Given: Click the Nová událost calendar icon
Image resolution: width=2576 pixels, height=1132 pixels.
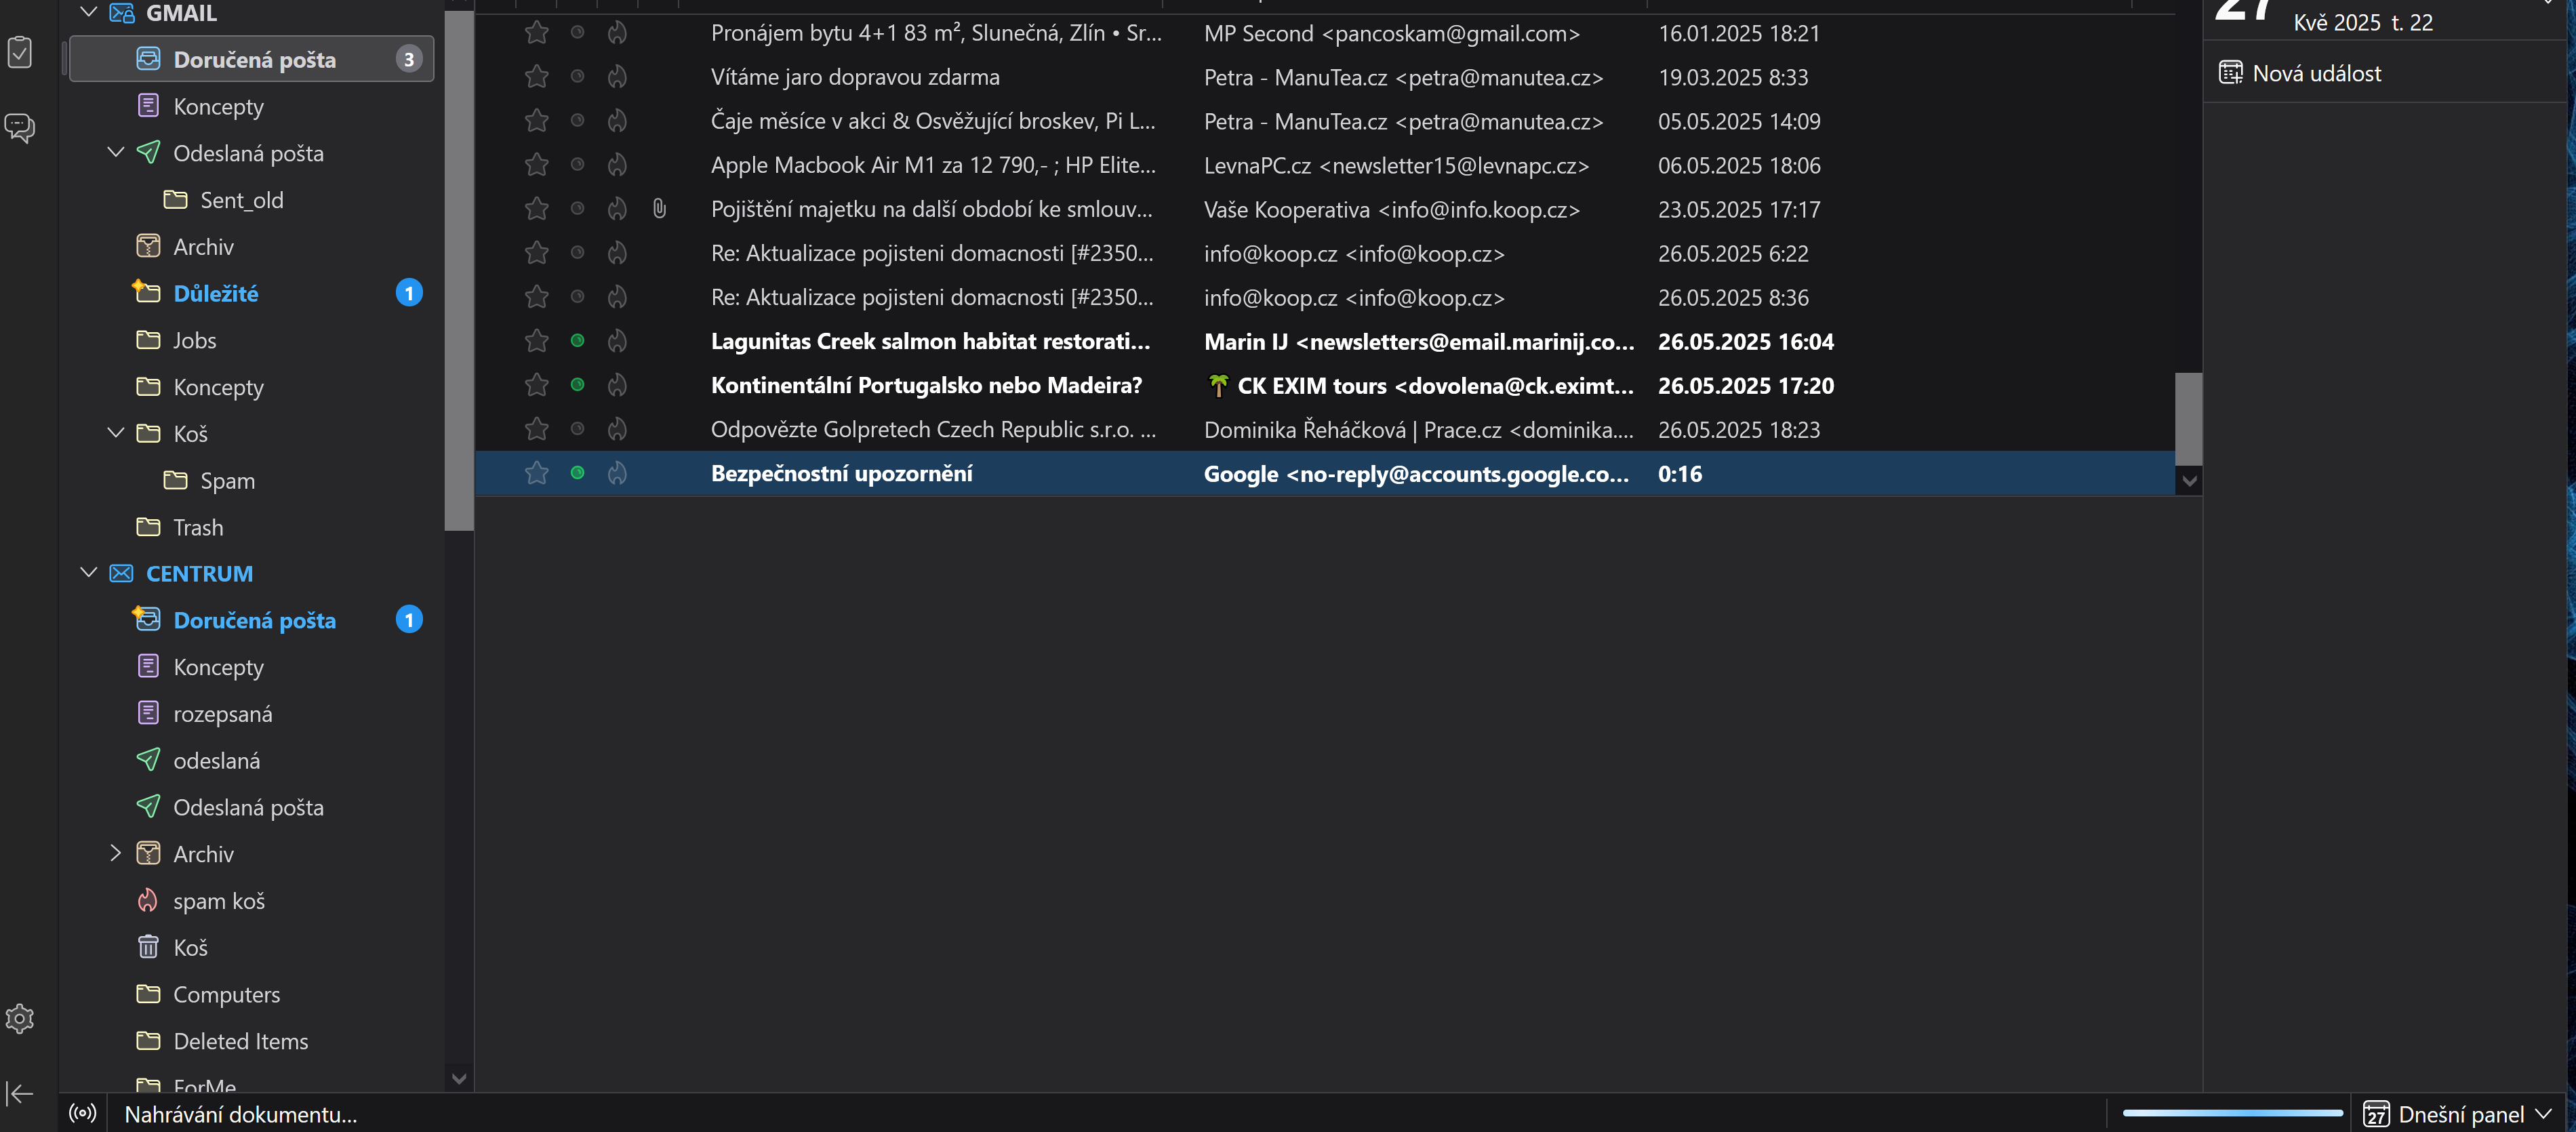Looking at the screenshot, I should point(2230,73).
